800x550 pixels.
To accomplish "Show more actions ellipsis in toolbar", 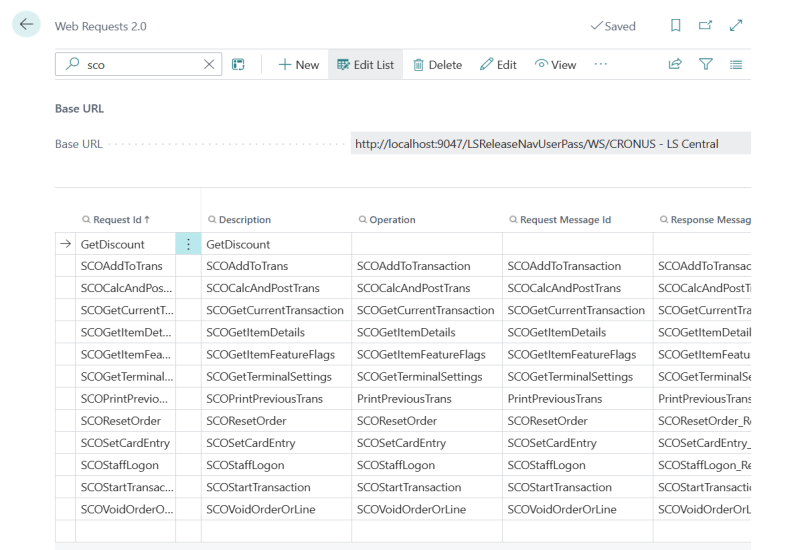I will (x=600, y=65).
